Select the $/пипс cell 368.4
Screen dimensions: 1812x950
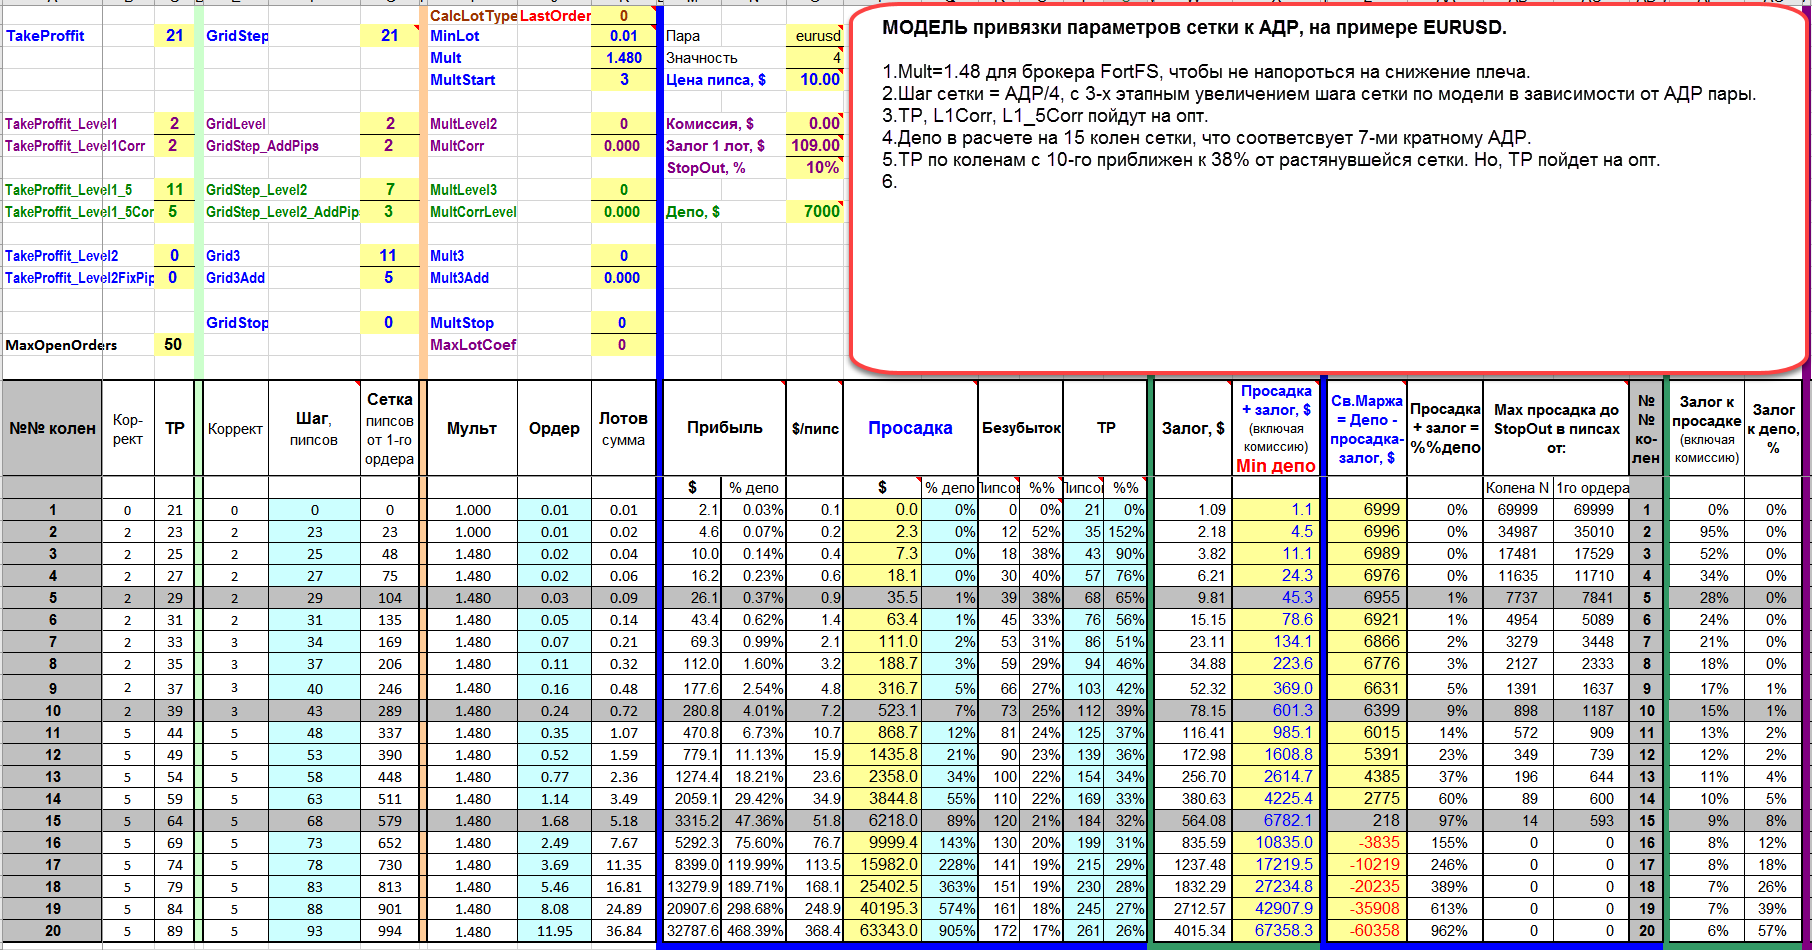pos(815,931)
